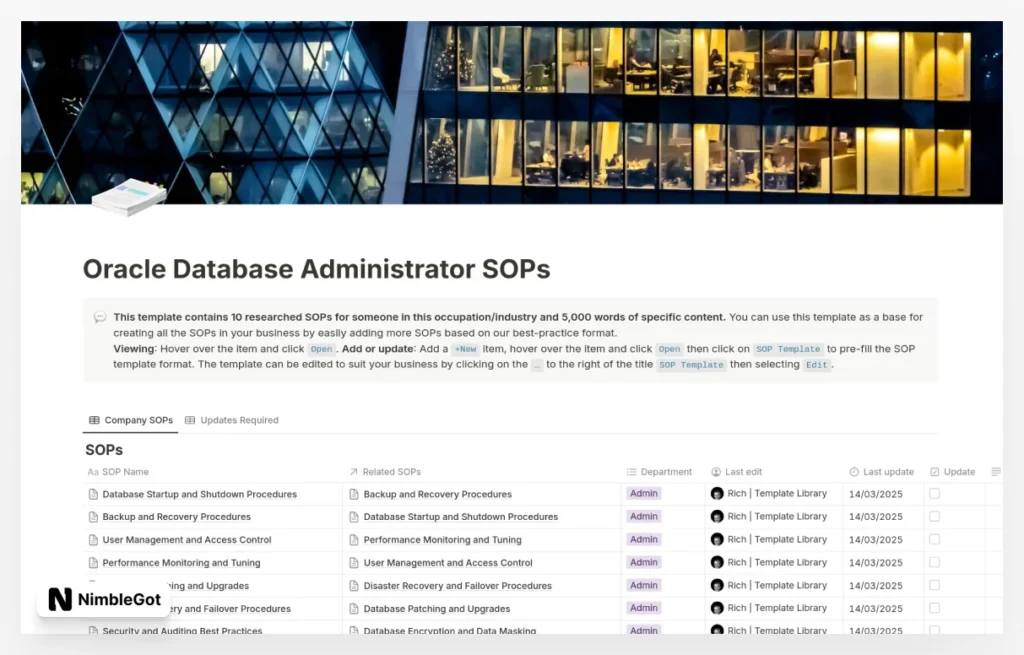
Task: Click the Aa icon on the SOP Name column header
Action: pyautogui.click(x=91, y=471)
